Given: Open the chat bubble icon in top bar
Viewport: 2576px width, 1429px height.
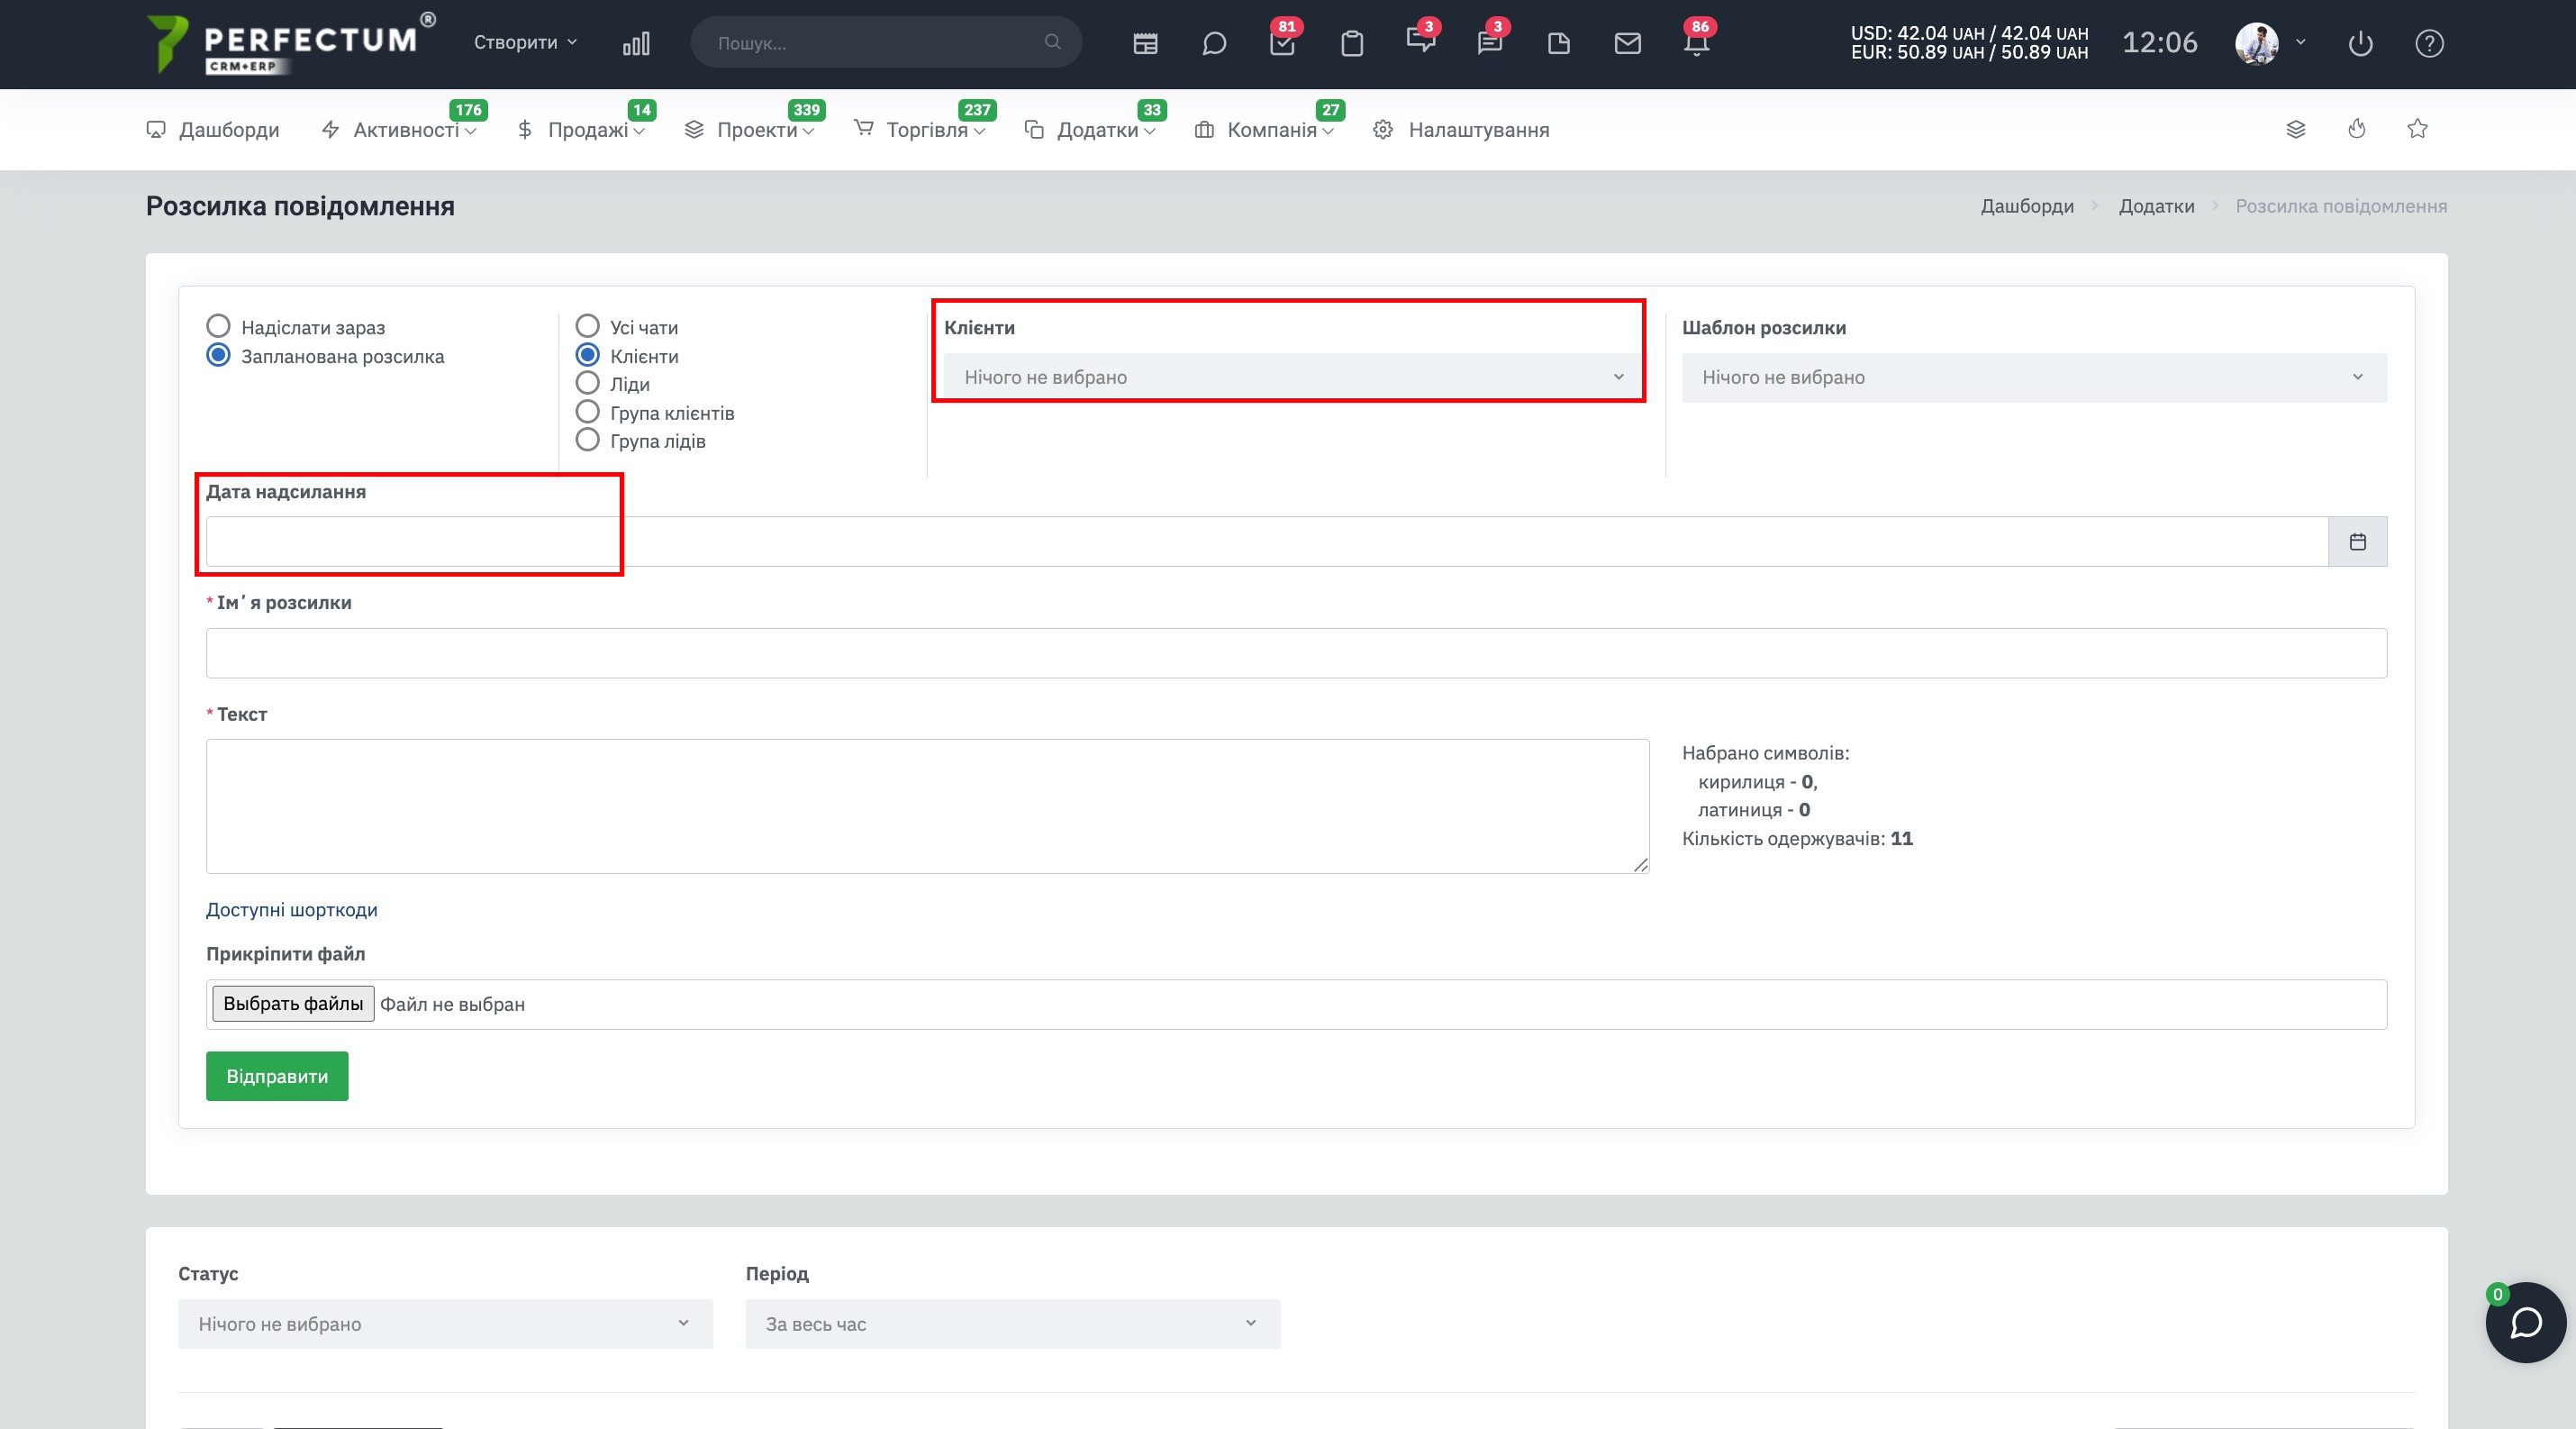Looking at the screenshot, I should [x=1214, y=43].
